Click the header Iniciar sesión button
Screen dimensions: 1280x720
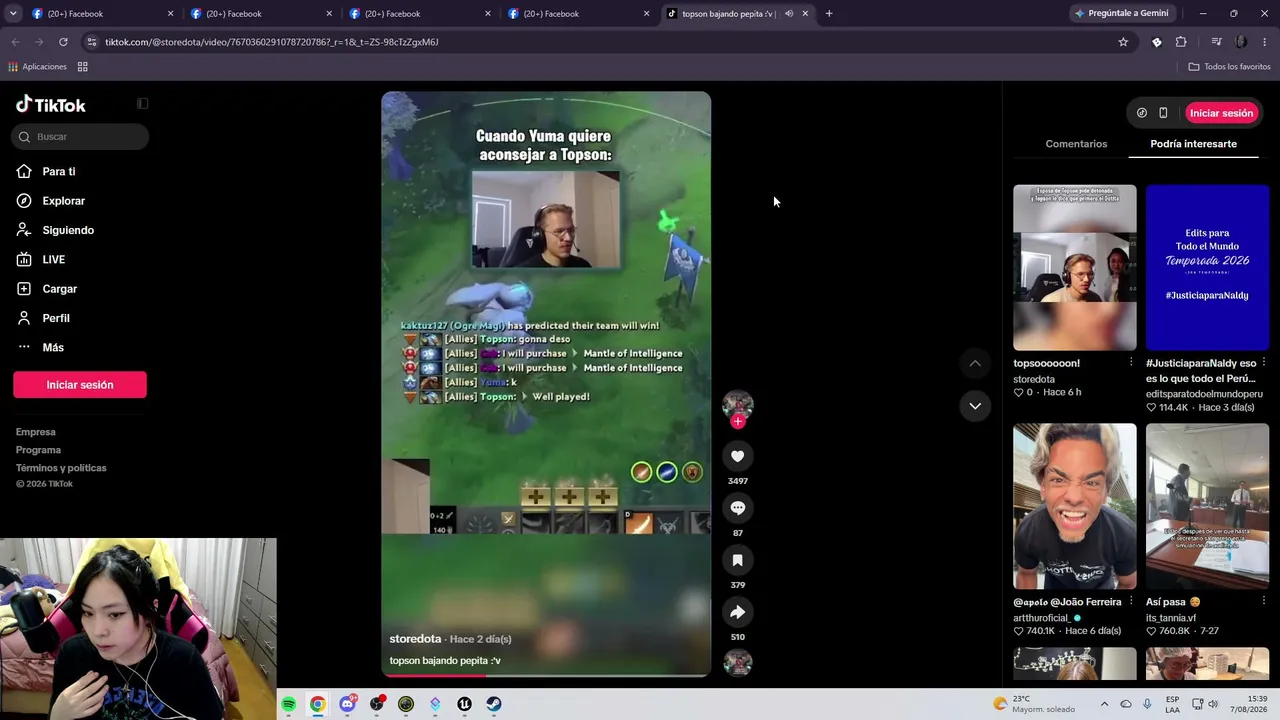1221,113
